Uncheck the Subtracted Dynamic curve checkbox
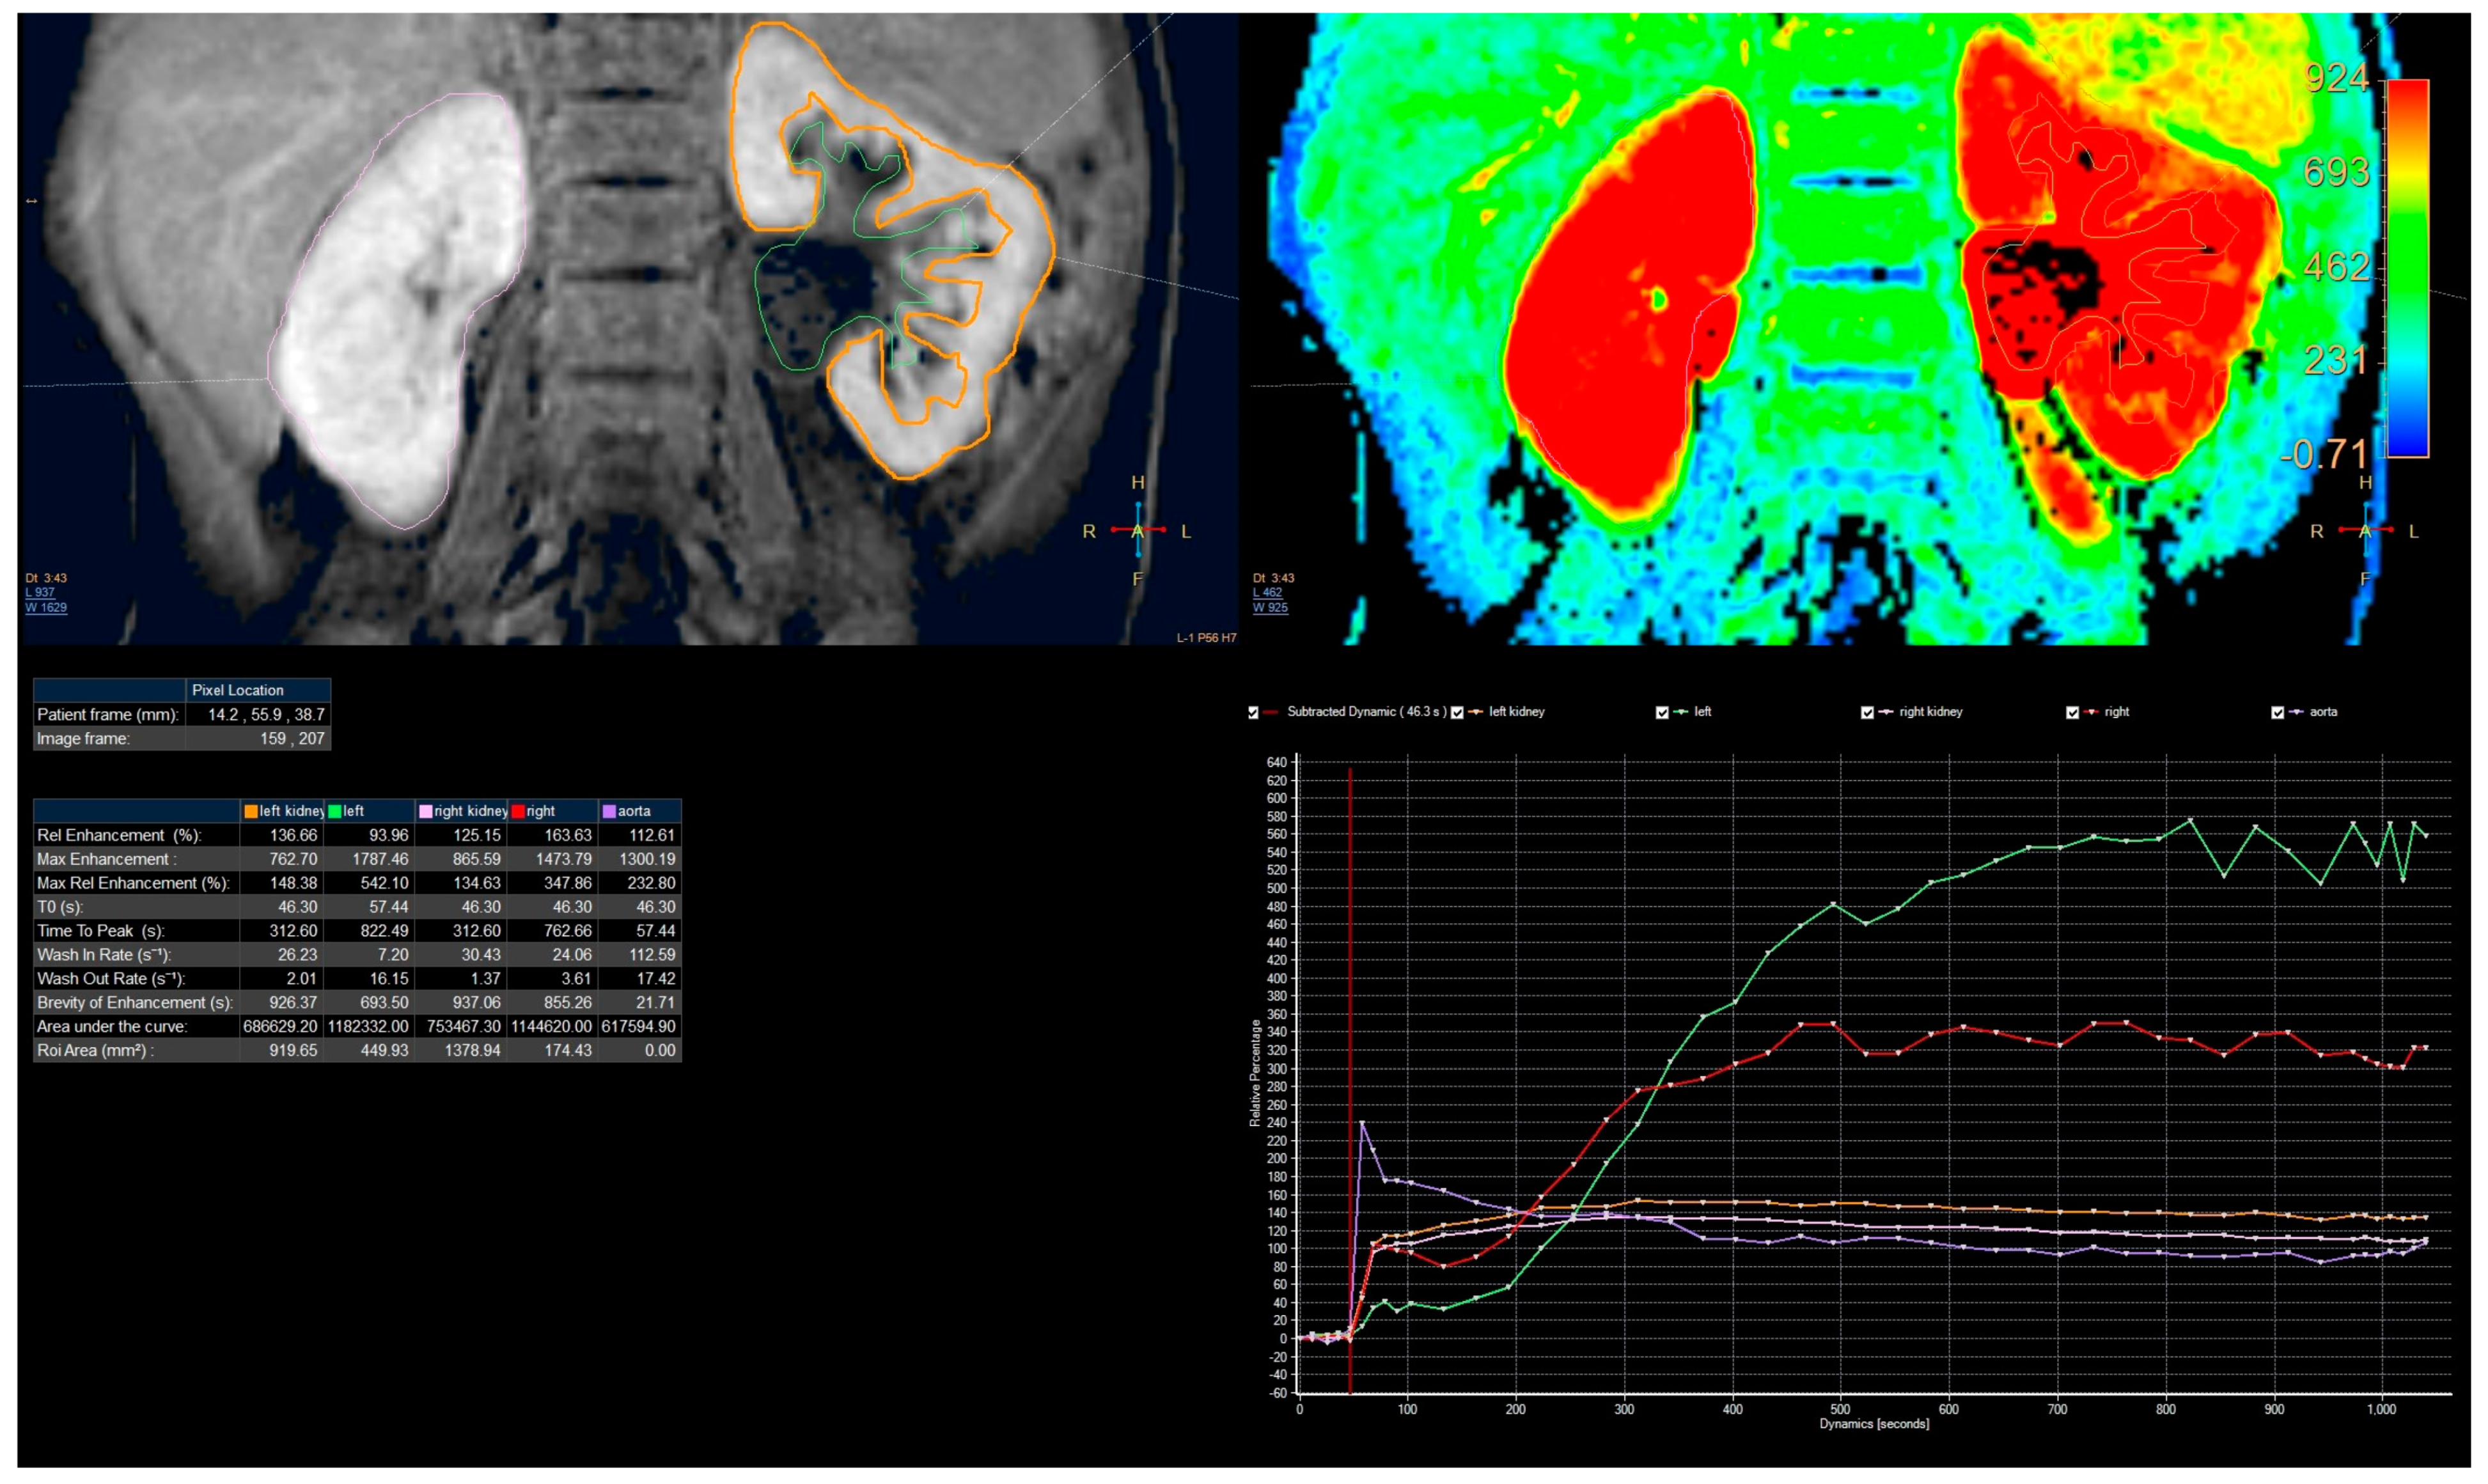The image size is (2488, 1484). coord(1253,713)
